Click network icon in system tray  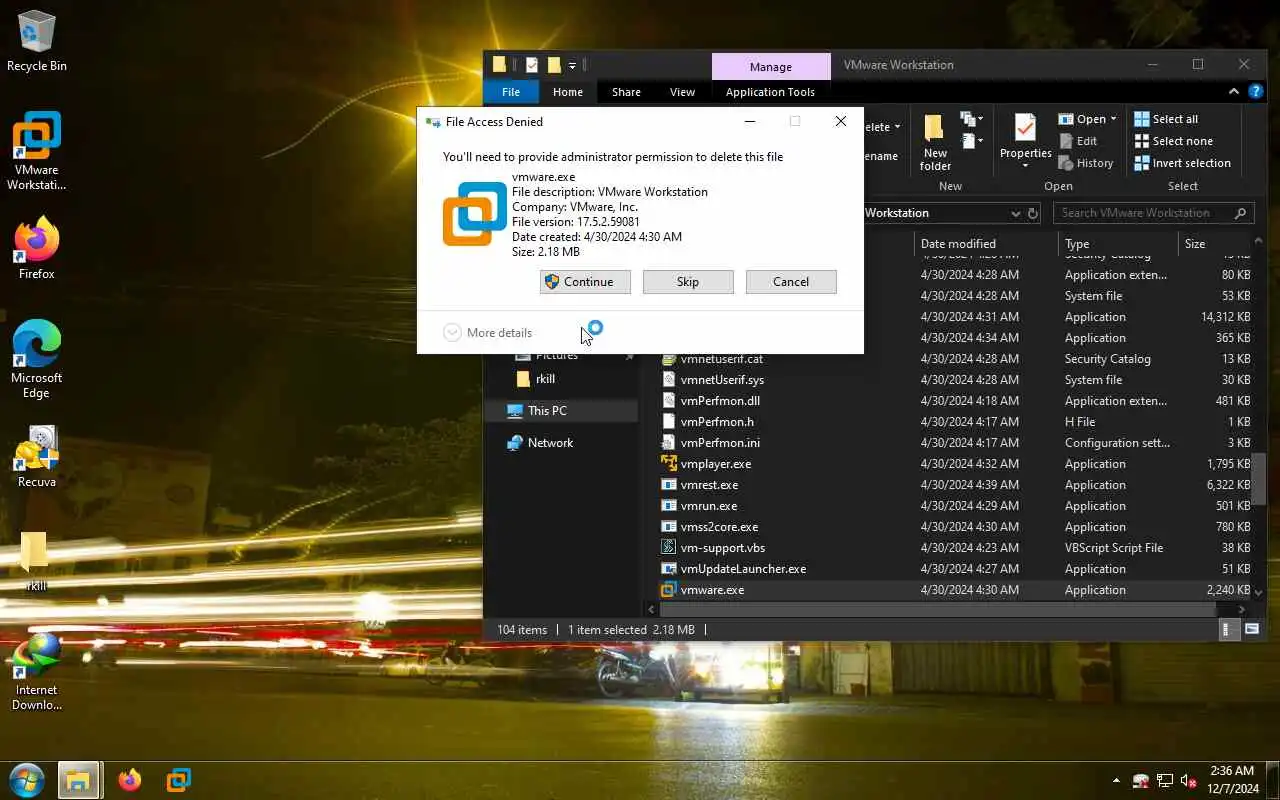(1165, 781)
